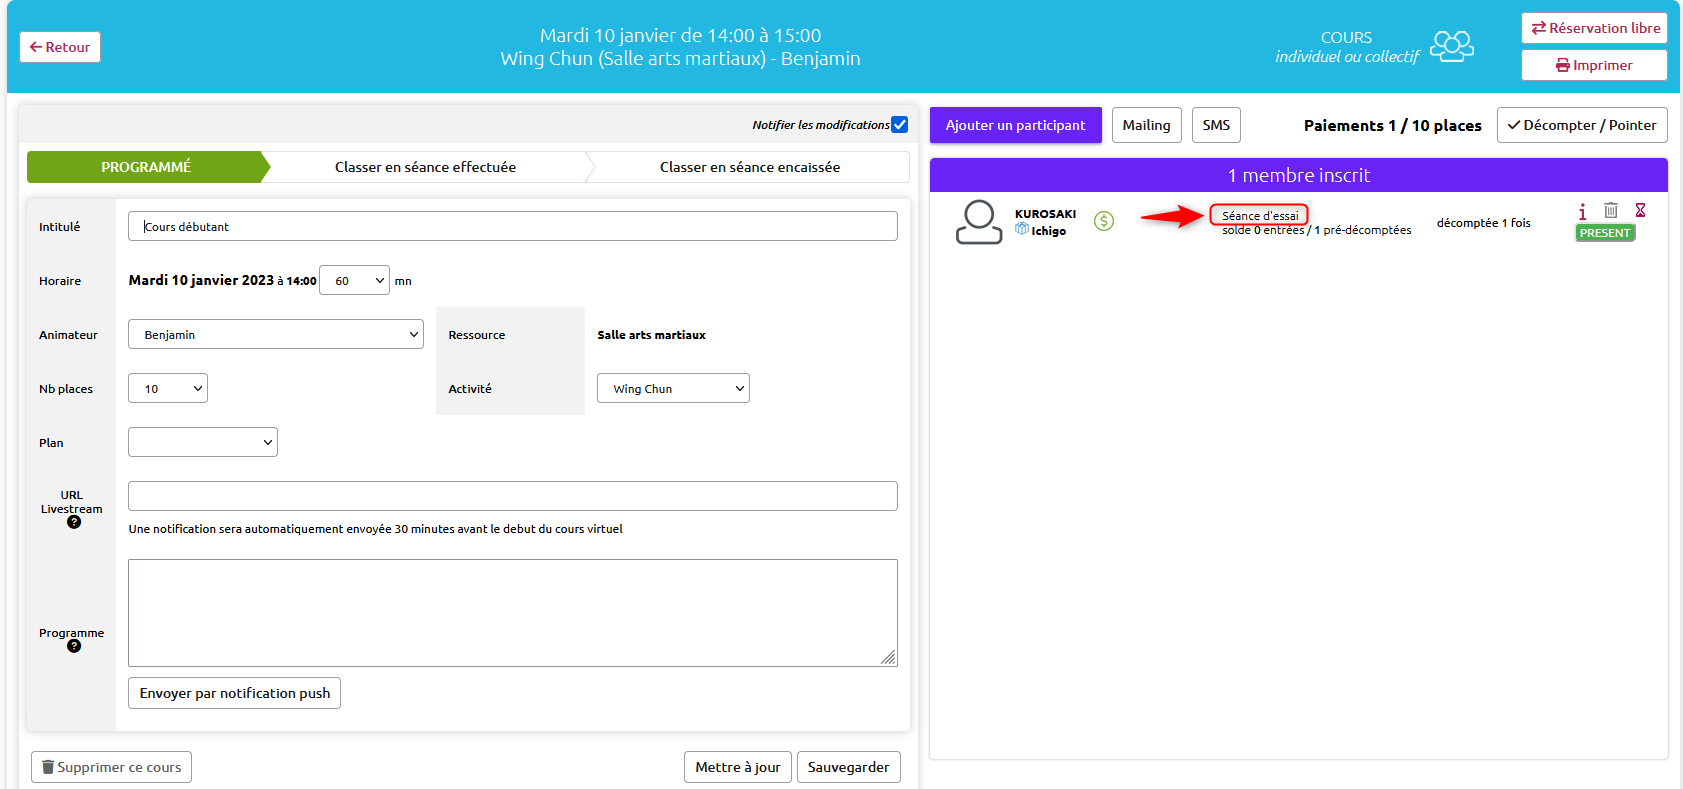Open the Animateur dropdown showing Benjamin
This screenshot has height=789, width=1683.
[275, 335]
